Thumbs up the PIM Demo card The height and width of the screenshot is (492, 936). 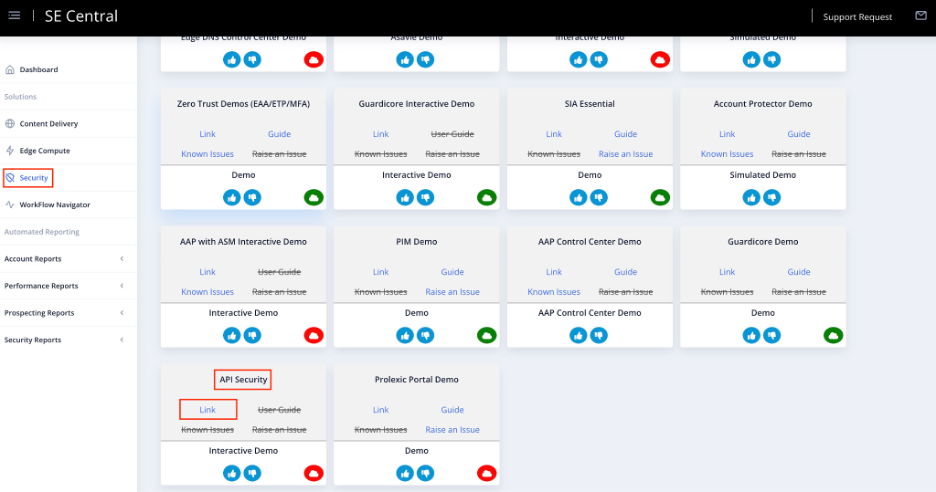click(405, 335)
